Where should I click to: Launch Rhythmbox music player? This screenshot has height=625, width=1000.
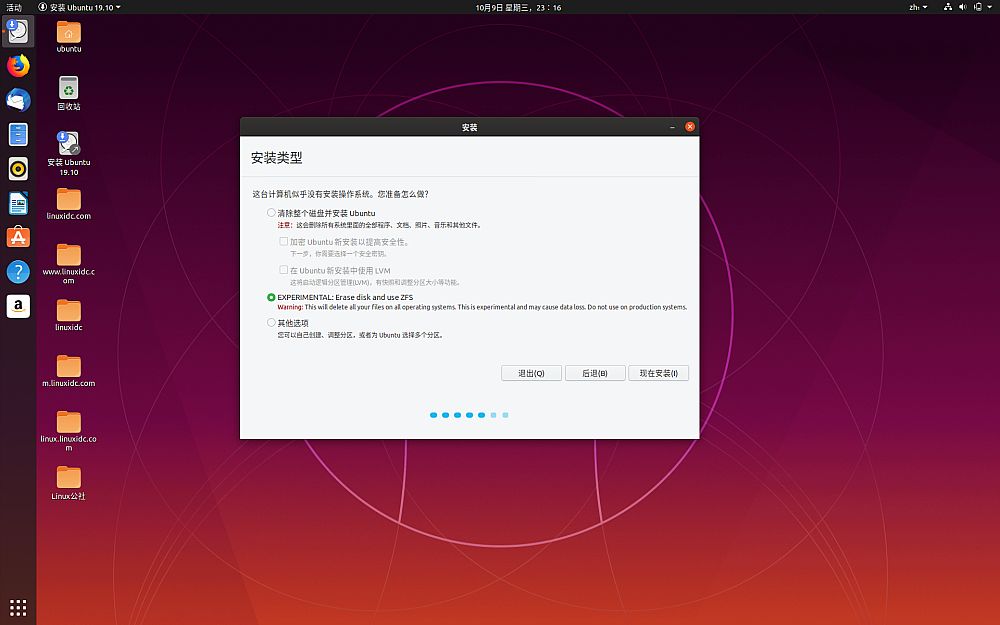pyautogui.click(x=18, y=169)
